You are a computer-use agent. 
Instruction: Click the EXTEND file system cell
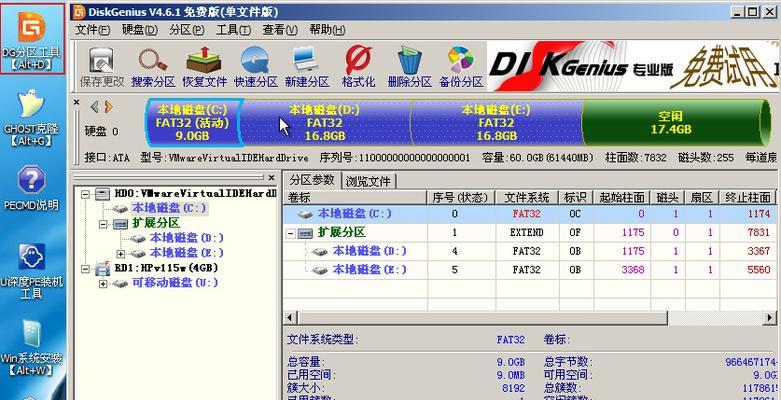pos(527,233)
